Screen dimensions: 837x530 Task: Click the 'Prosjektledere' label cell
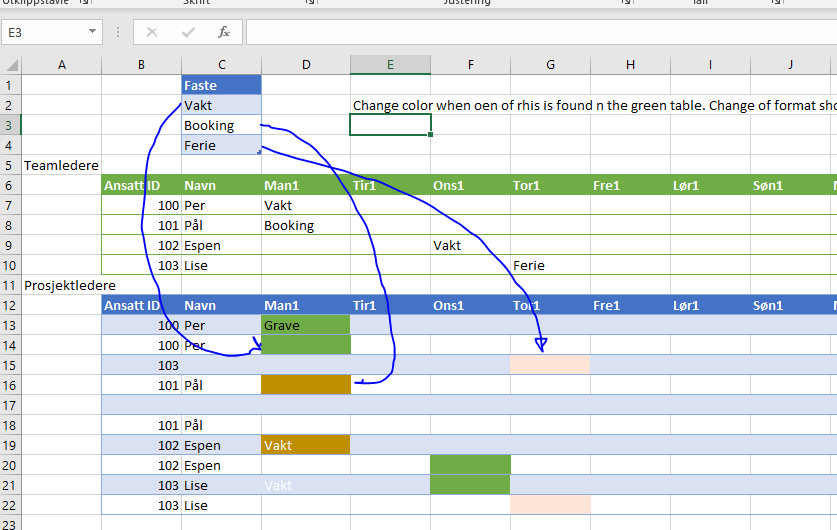pos(70,286)
